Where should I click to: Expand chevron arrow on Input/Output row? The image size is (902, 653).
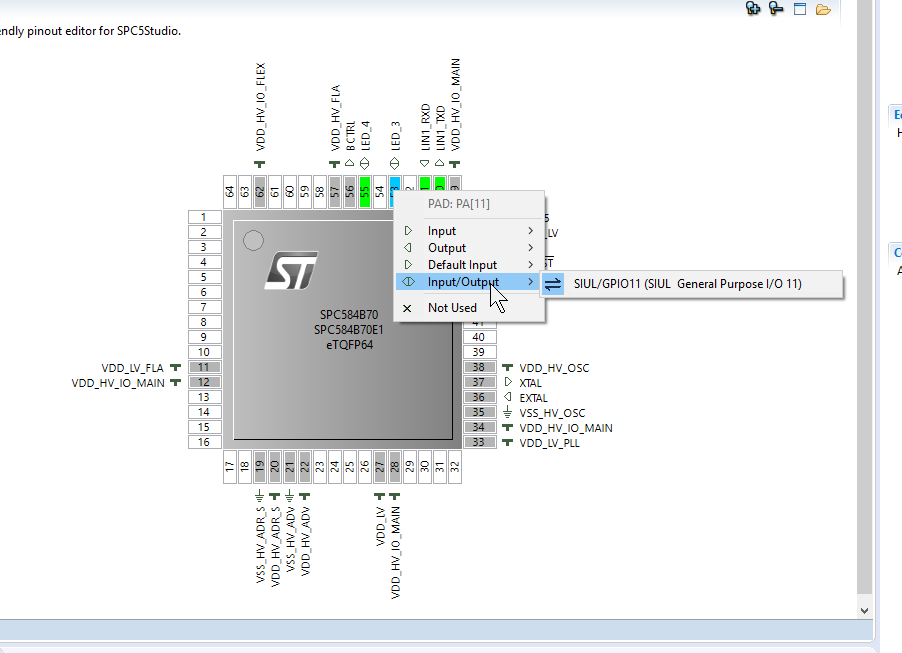click(530, 282)
